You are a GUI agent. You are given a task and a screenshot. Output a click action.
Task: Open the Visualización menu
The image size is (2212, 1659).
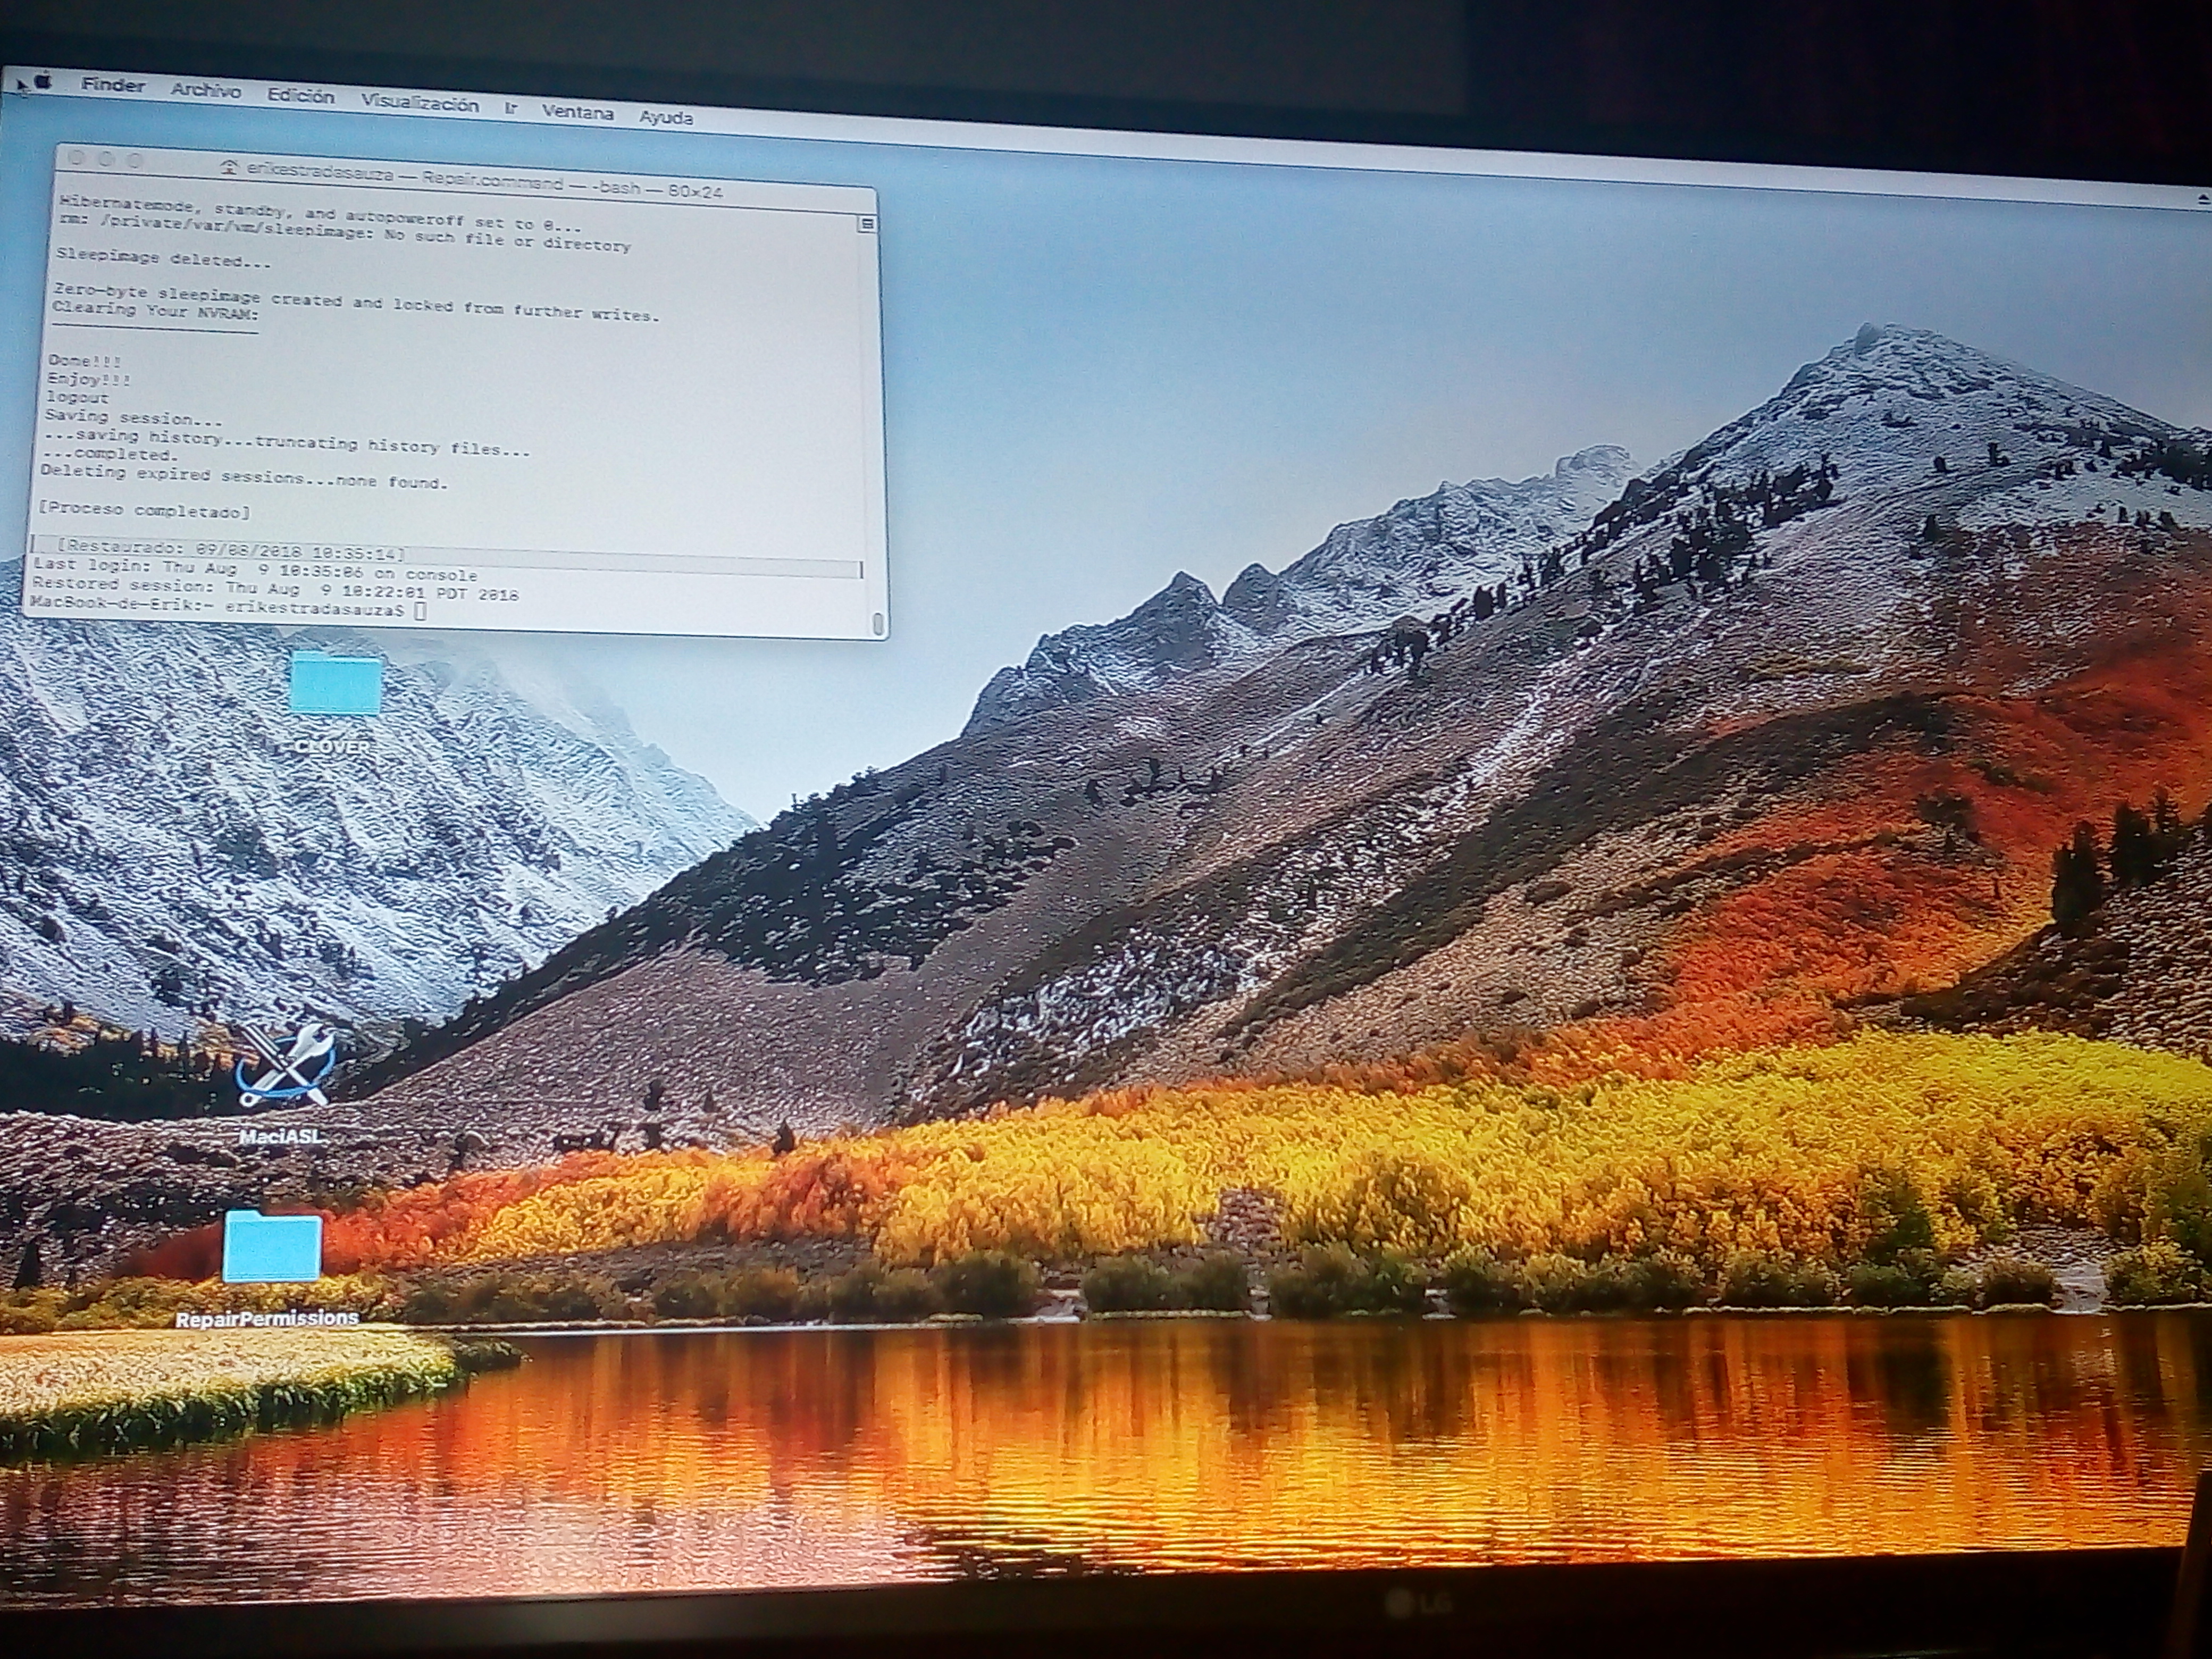click(419, 103)
